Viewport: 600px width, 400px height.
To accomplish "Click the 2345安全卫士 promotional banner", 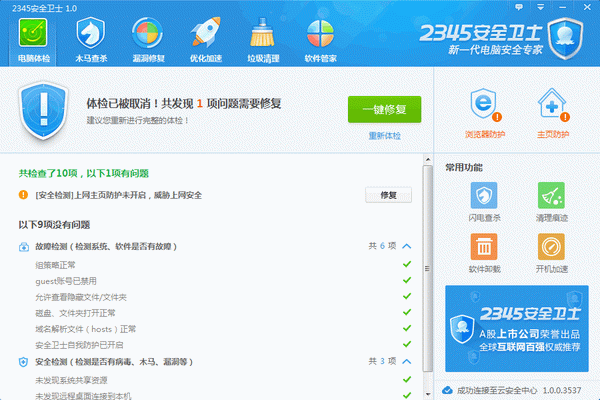I will point(517,326).
